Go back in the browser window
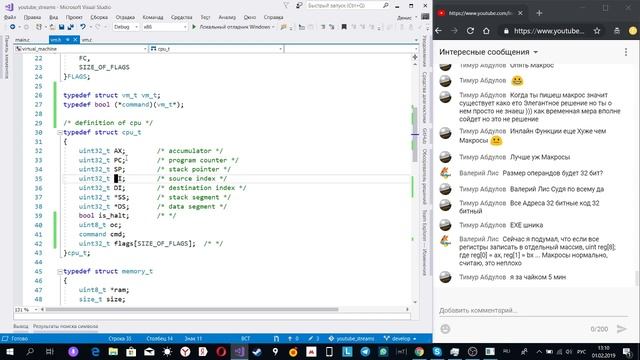This screenshot has width=640, height=360. [x=438, y=31]
